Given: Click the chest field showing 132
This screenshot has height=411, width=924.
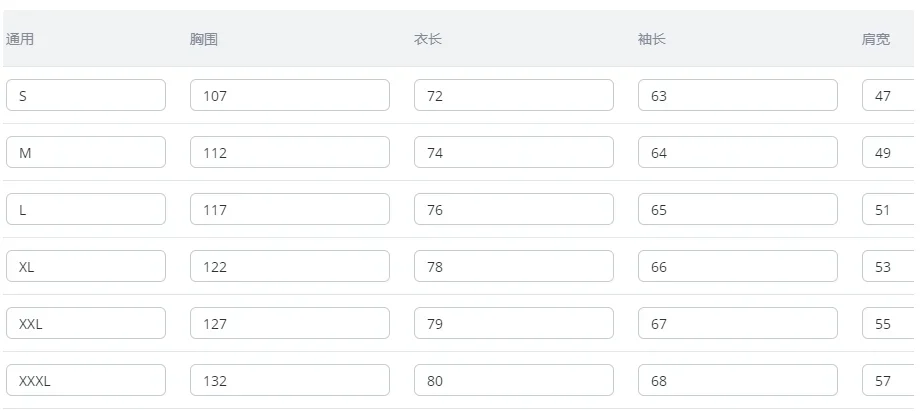Looking at the screenshot, I should (290, 380).
